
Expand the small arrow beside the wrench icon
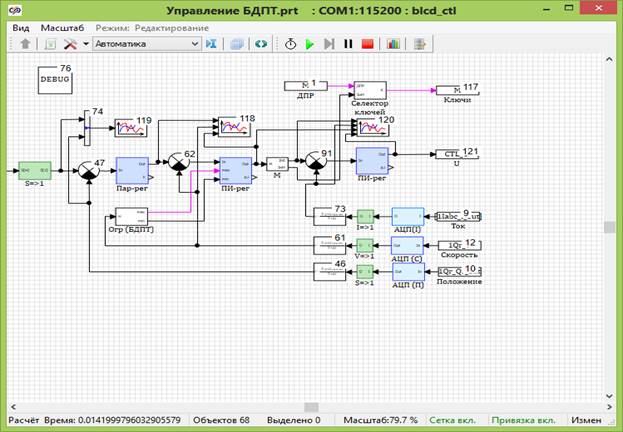tap(85, 44)
